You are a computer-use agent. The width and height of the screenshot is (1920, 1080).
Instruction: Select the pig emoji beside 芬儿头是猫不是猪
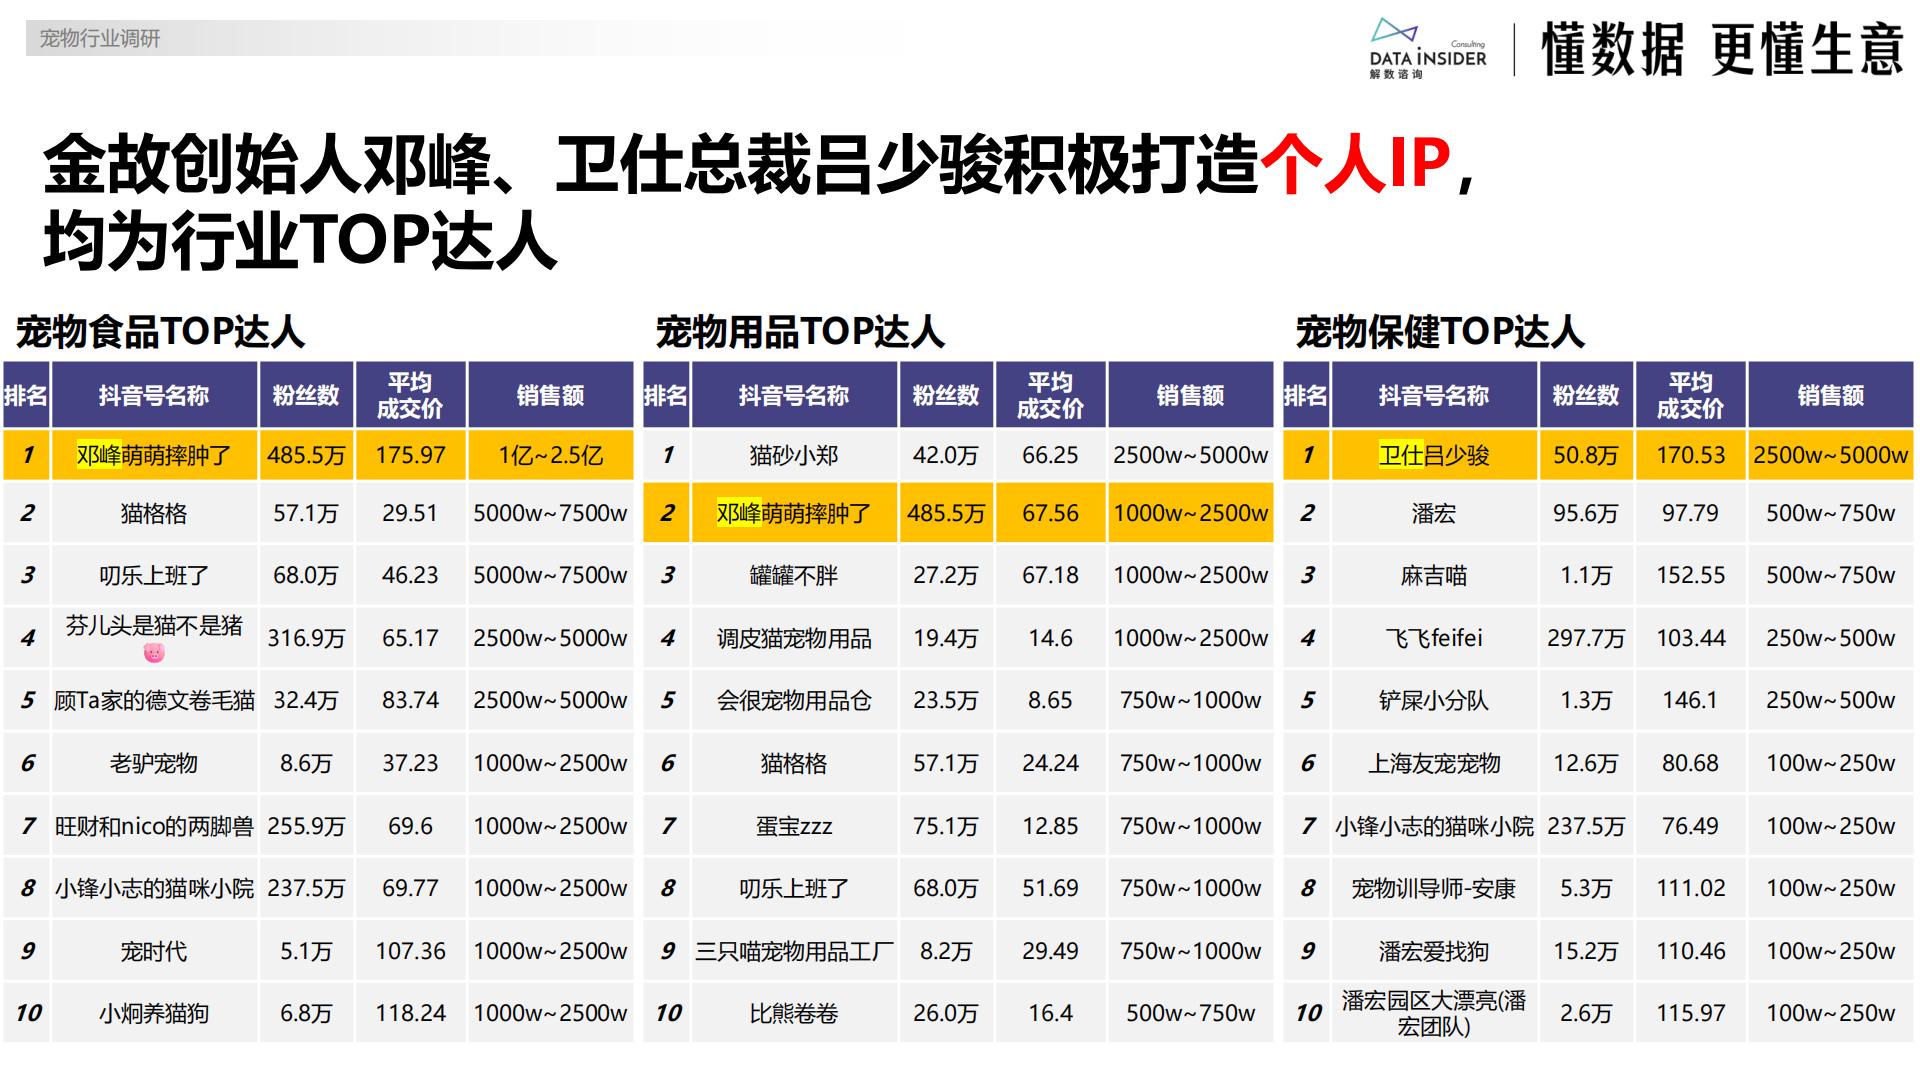(x=155, y=655)
